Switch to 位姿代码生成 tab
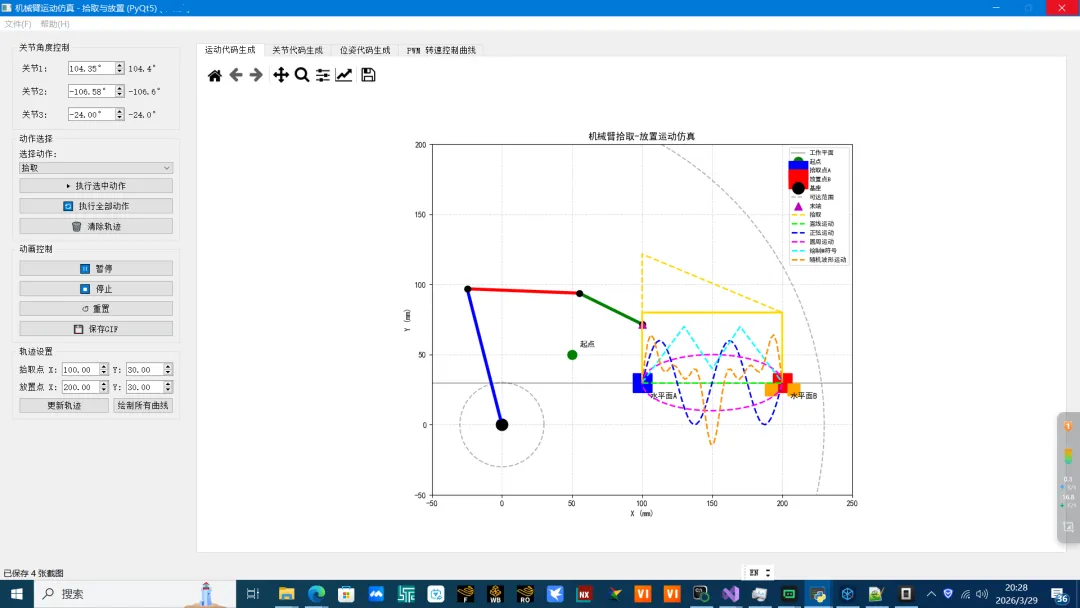 [x=365, y=50]
